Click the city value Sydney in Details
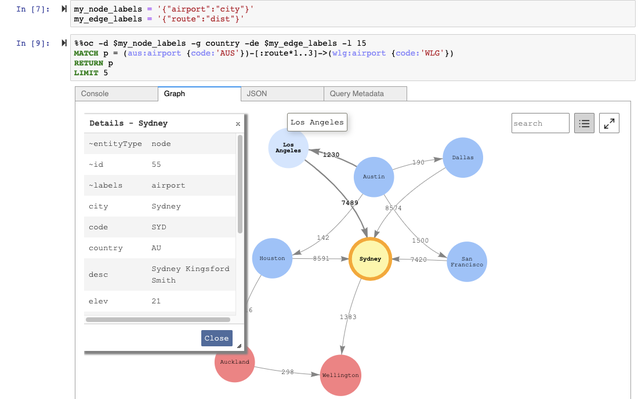This screenshot has height=399, width=638. point(166,206)
